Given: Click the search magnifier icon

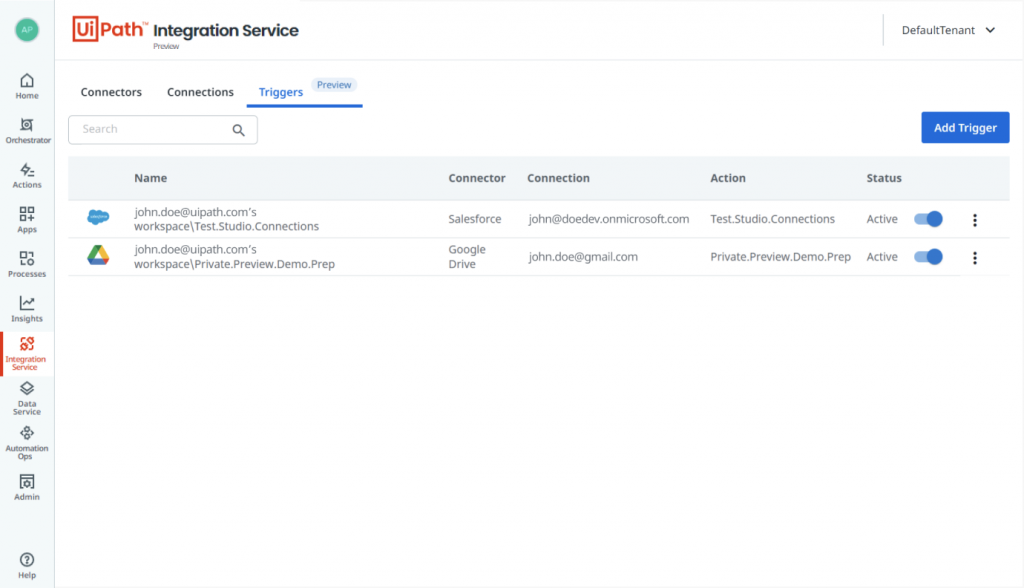Looking at the screenshot, I should tap(238, 130).
